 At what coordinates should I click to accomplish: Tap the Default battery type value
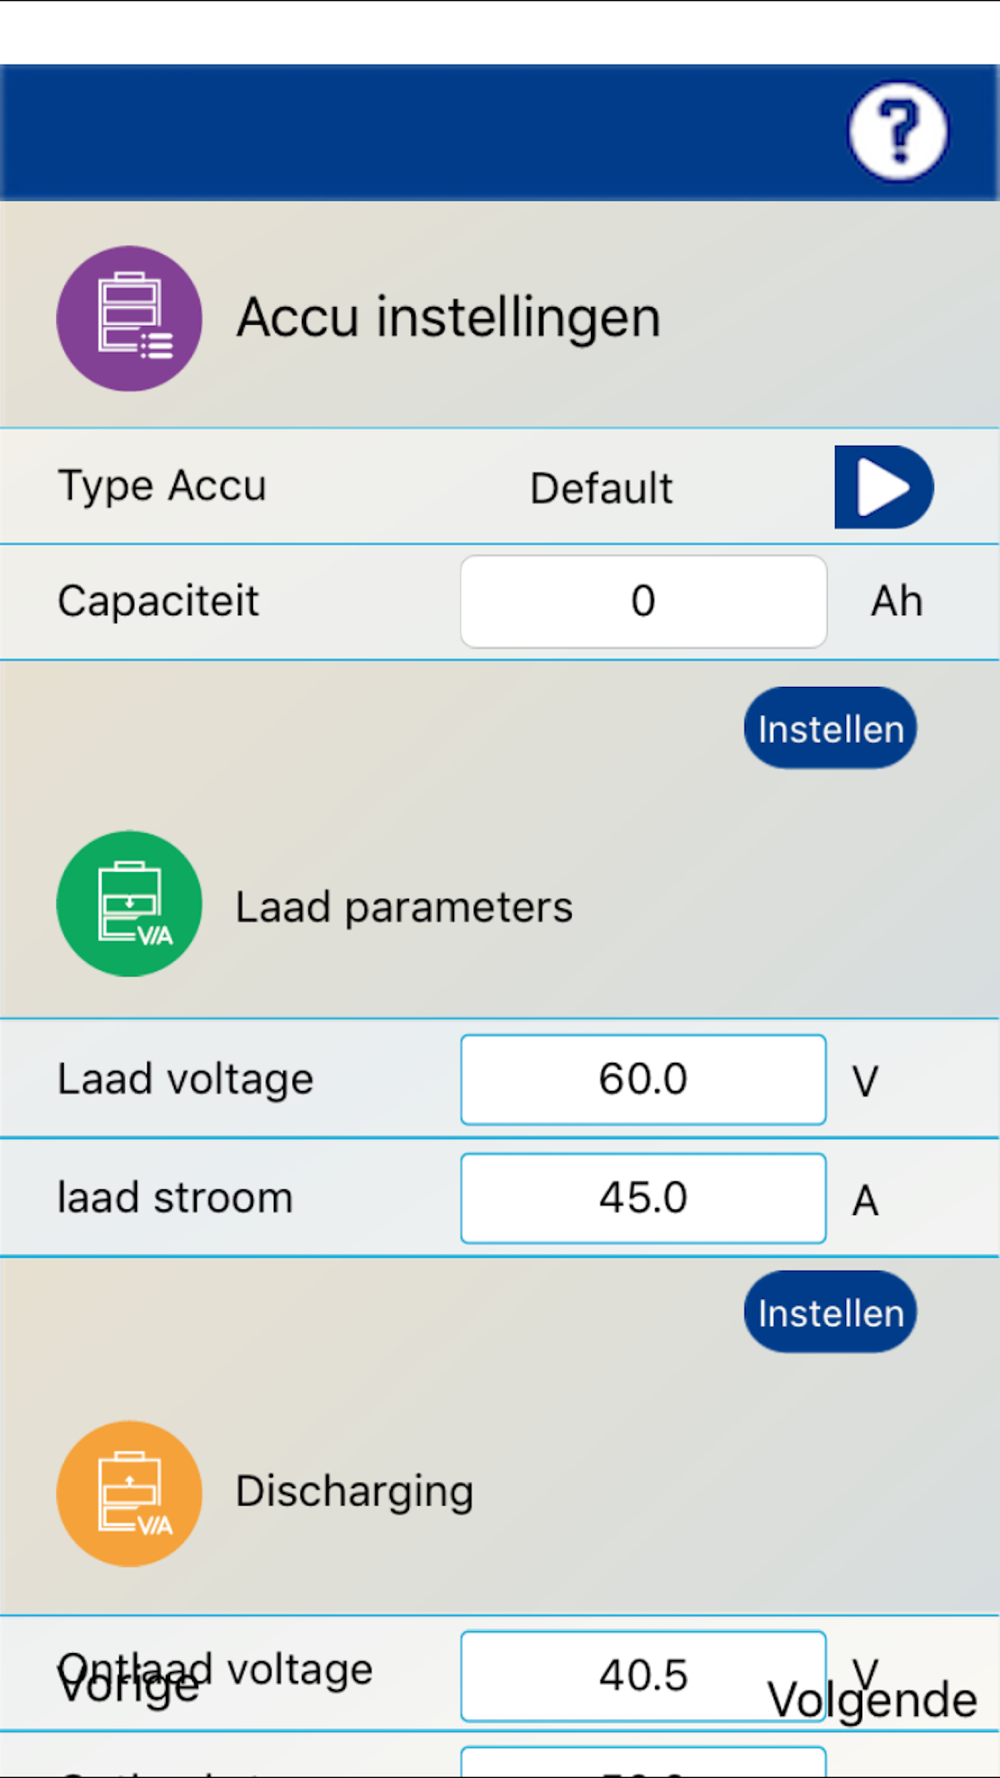[x=601, y=489]
